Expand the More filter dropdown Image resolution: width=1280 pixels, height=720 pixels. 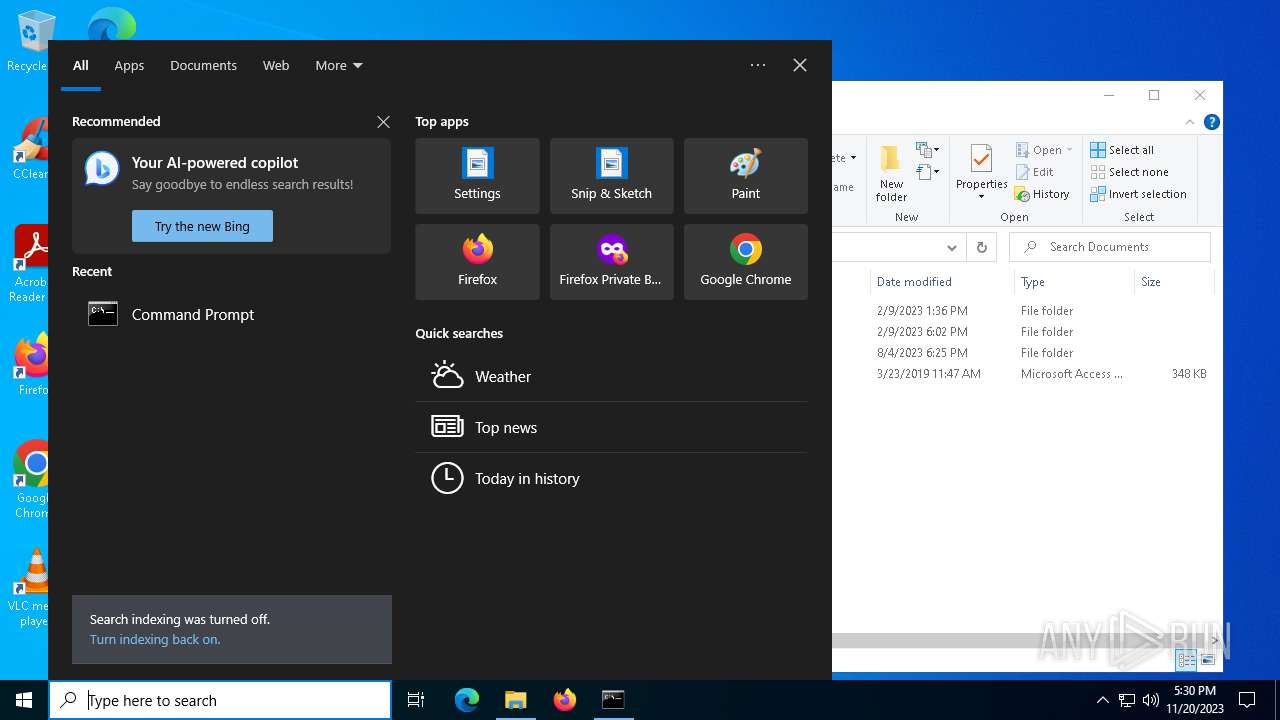click(x=339, y=65)
